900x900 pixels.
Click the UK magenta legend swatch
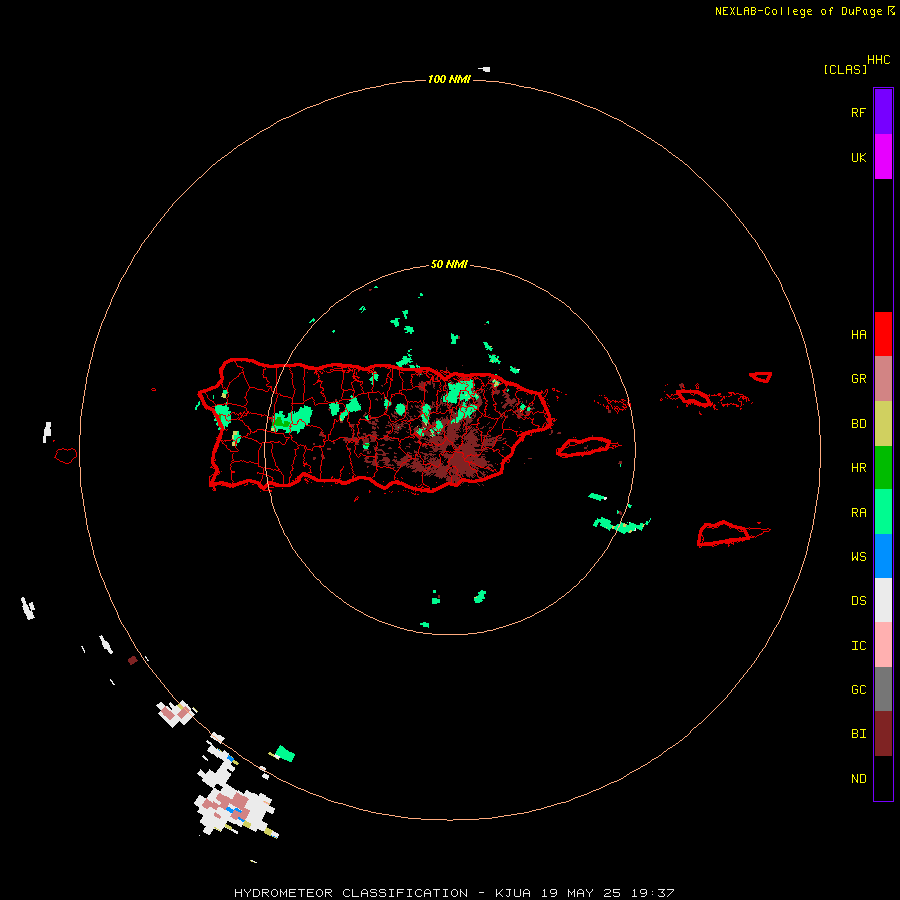coord(883,157)
